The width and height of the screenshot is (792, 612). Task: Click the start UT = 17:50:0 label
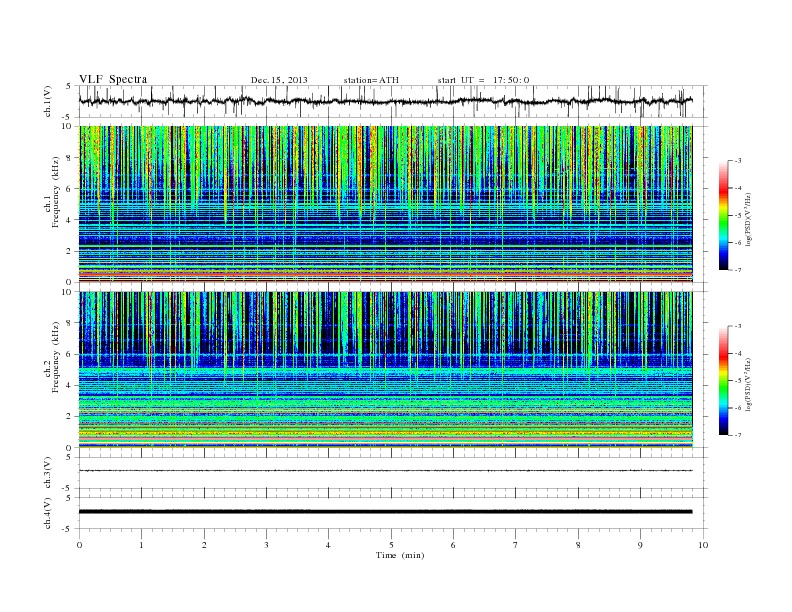point(483,80)
